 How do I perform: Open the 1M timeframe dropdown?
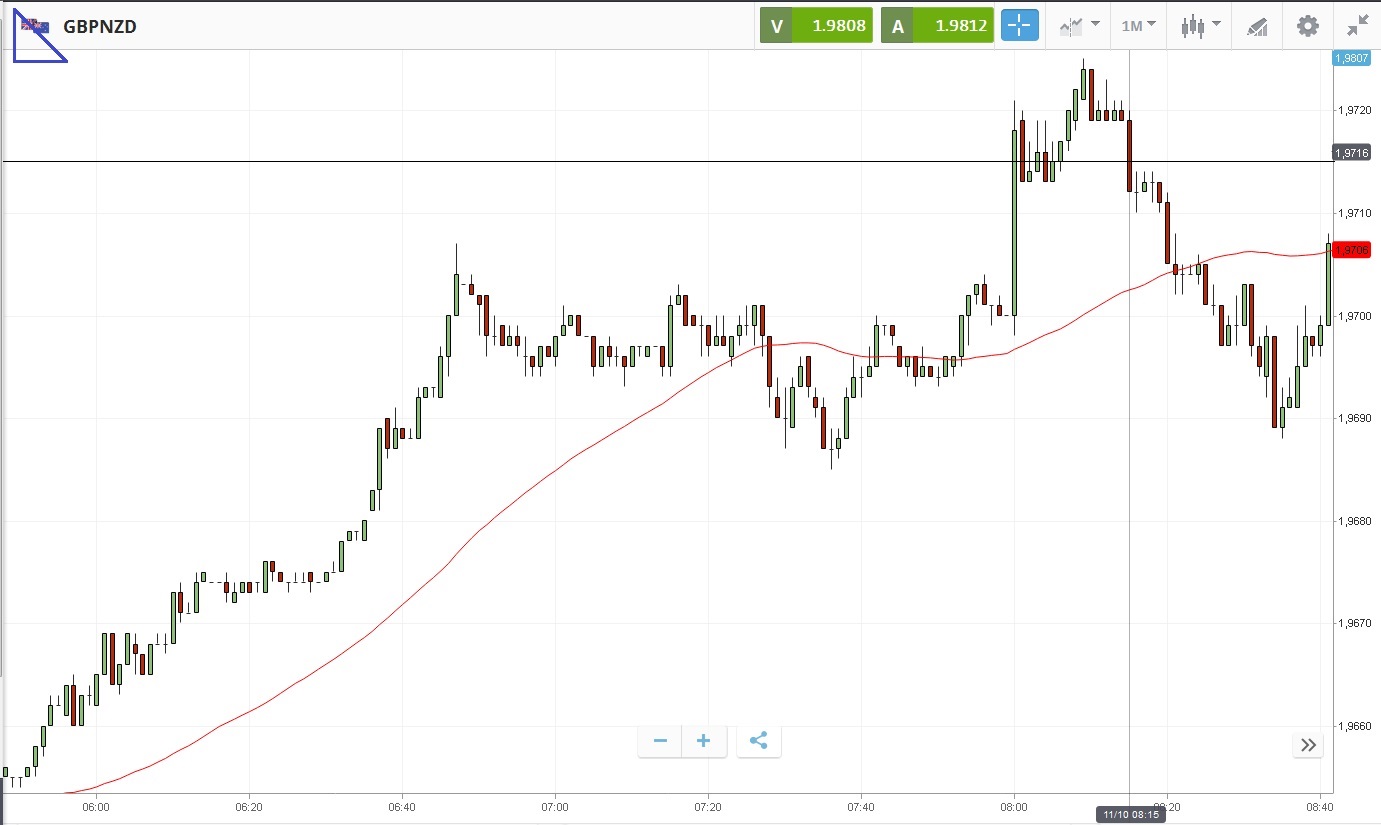coord(1138,26)
